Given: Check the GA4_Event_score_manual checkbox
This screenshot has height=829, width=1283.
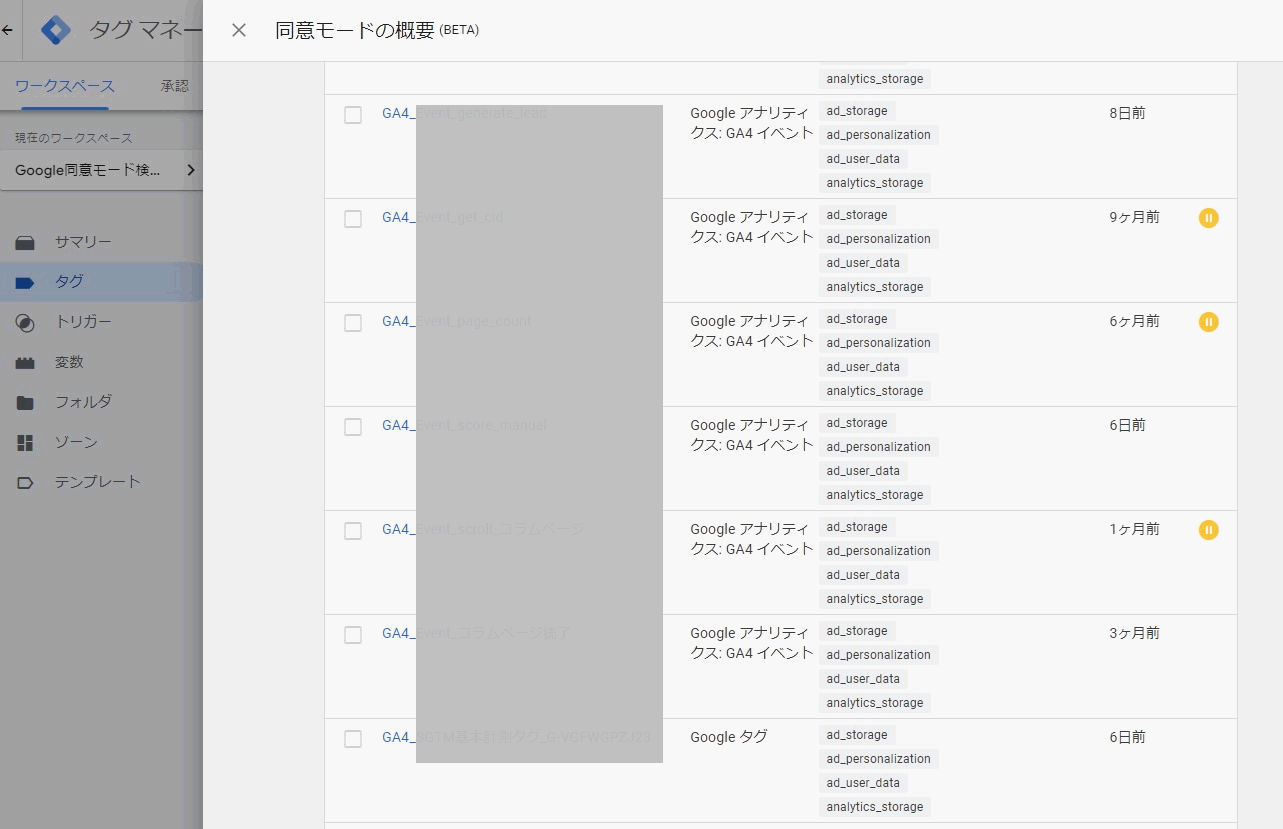Looking at the screenshot, I should point(353,427).
